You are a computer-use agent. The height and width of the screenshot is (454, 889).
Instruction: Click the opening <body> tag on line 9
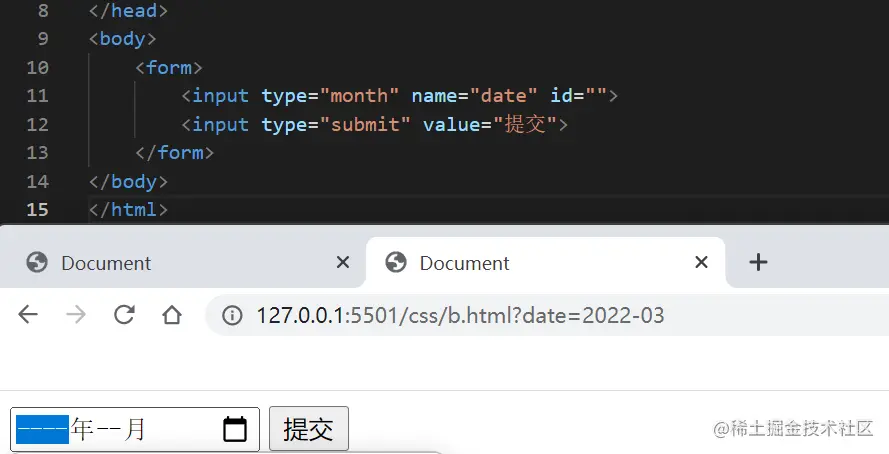click(x=122, y=39)
